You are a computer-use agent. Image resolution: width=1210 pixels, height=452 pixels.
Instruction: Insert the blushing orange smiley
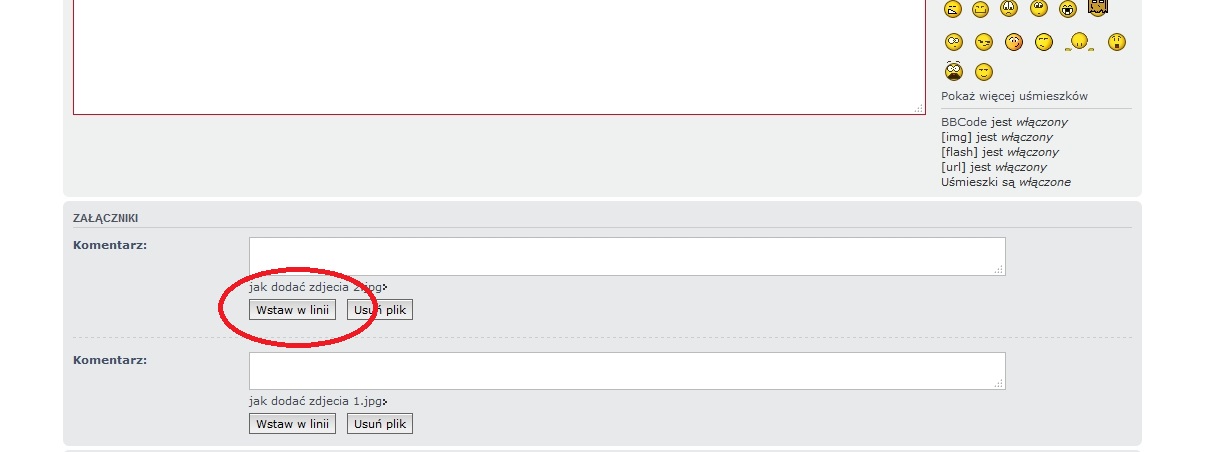point(1014,42)
